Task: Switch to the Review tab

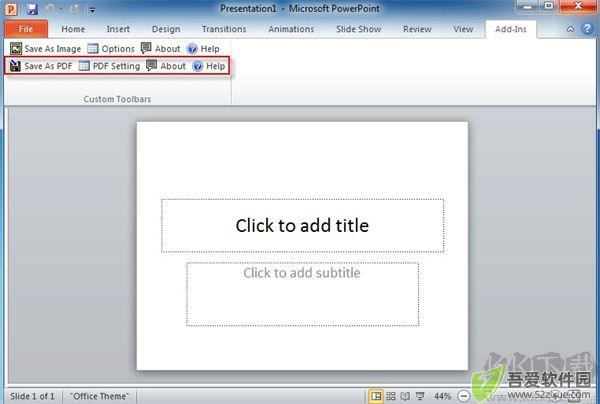Action: pyautogui.click(x=417, y=29)
